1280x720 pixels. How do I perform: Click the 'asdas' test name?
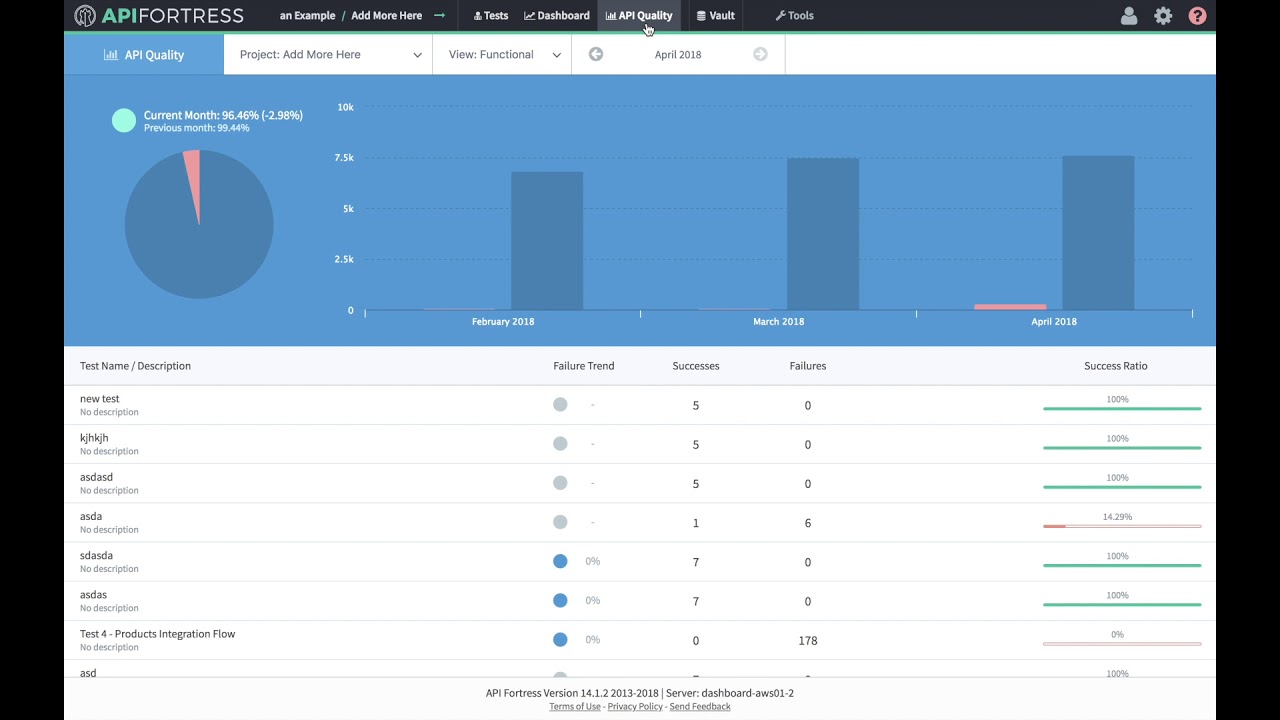[x=93, y=594]
